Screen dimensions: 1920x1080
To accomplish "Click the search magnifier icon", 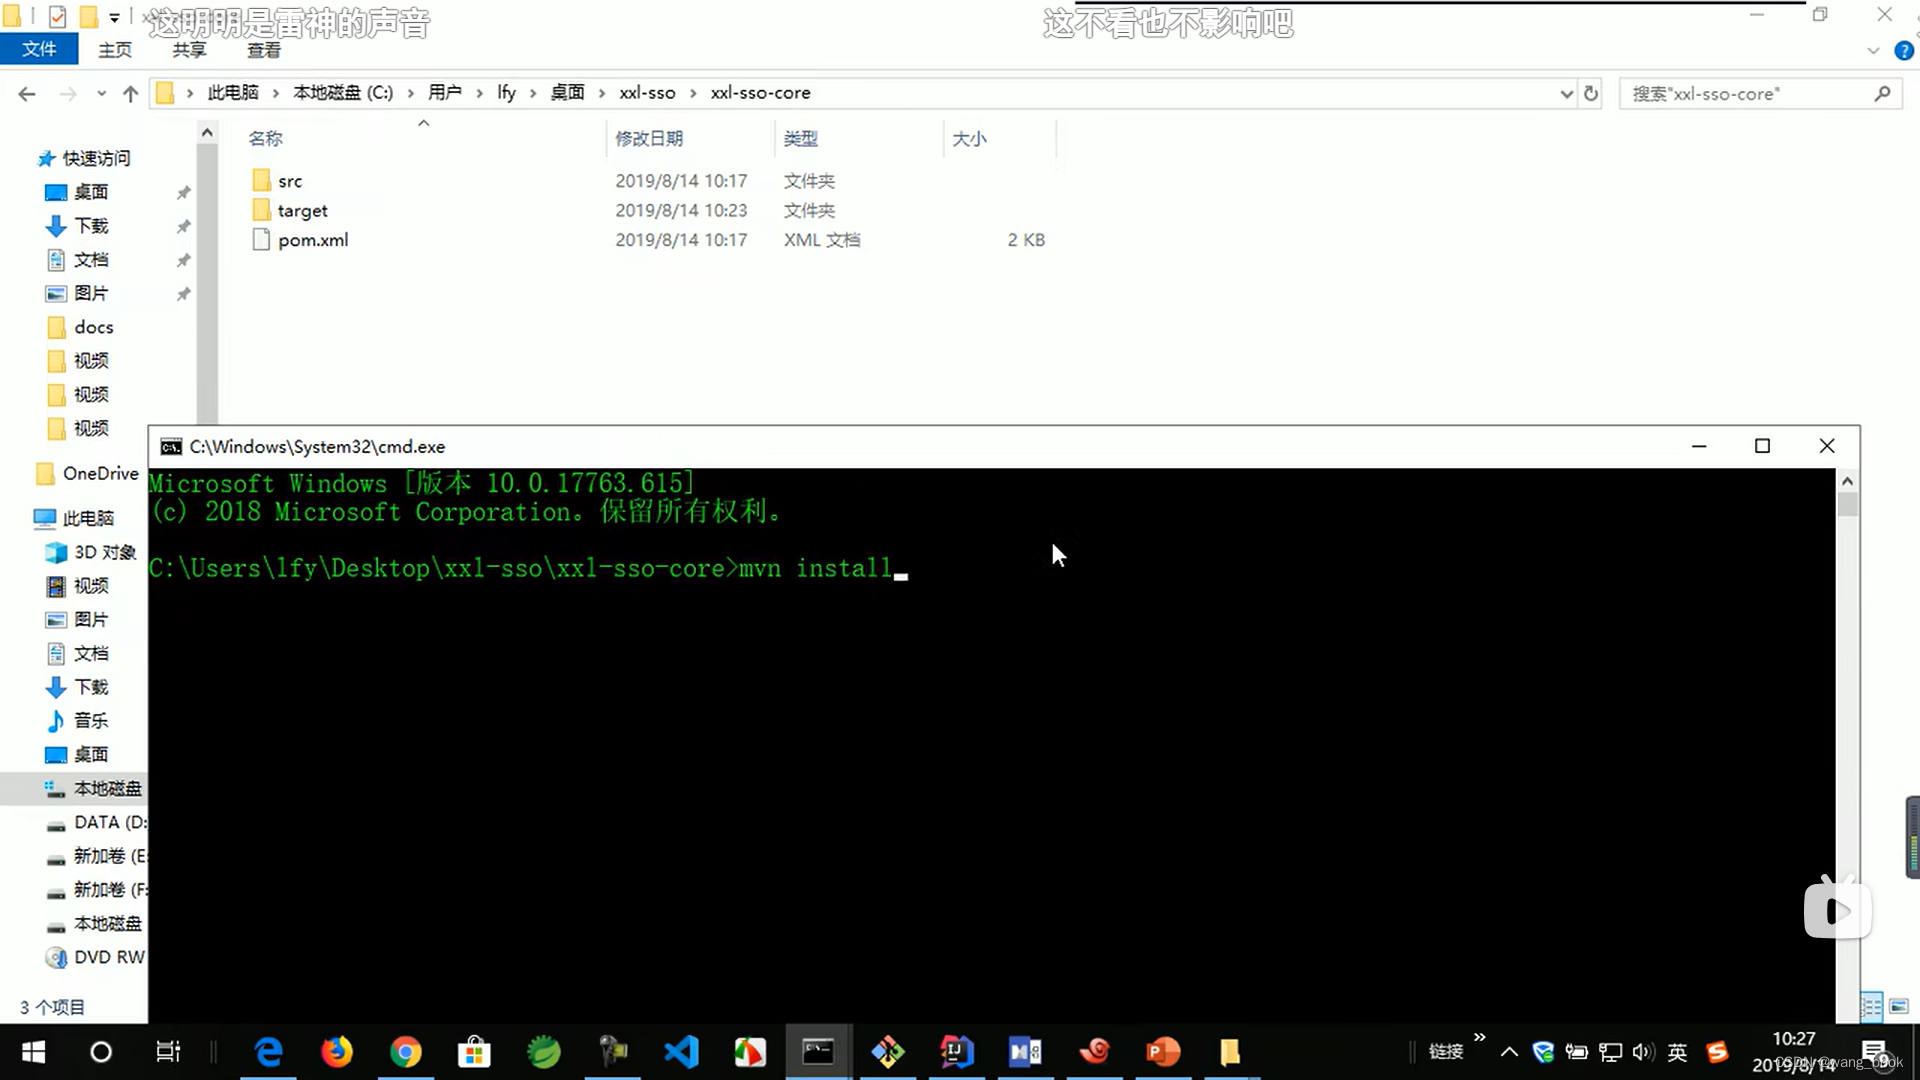I will click(x=1882, y=93).
